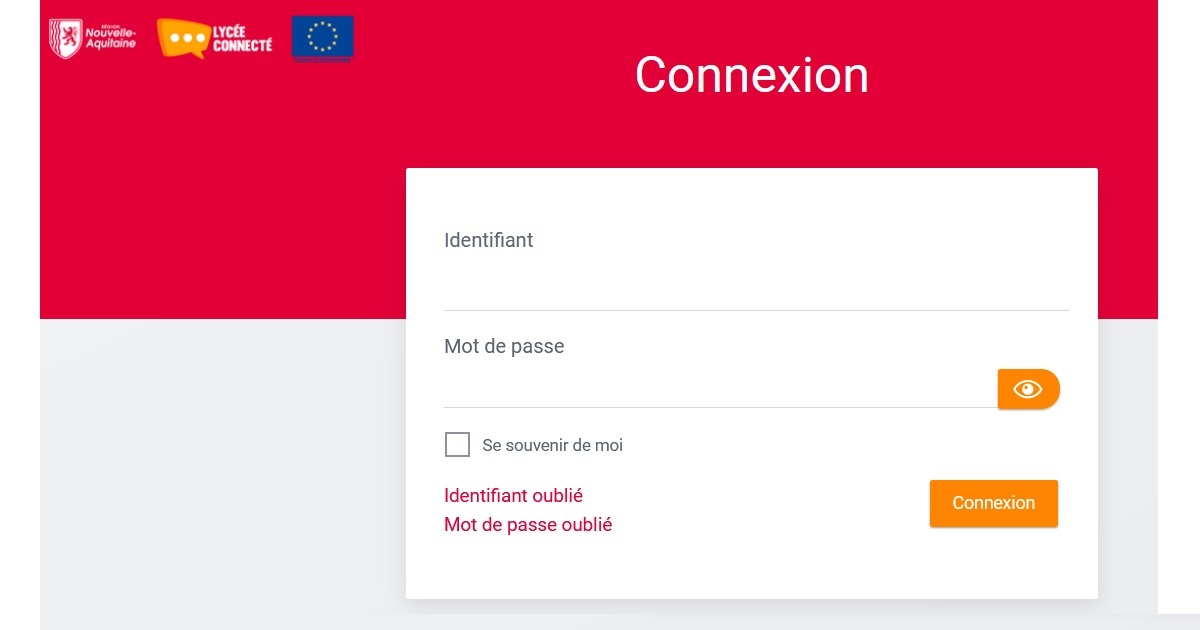Click the "Mot de passe" field label
Image resolution: width=1200 pixels, height=630 pixels.
pyautogui.click(x=504, y=346)
